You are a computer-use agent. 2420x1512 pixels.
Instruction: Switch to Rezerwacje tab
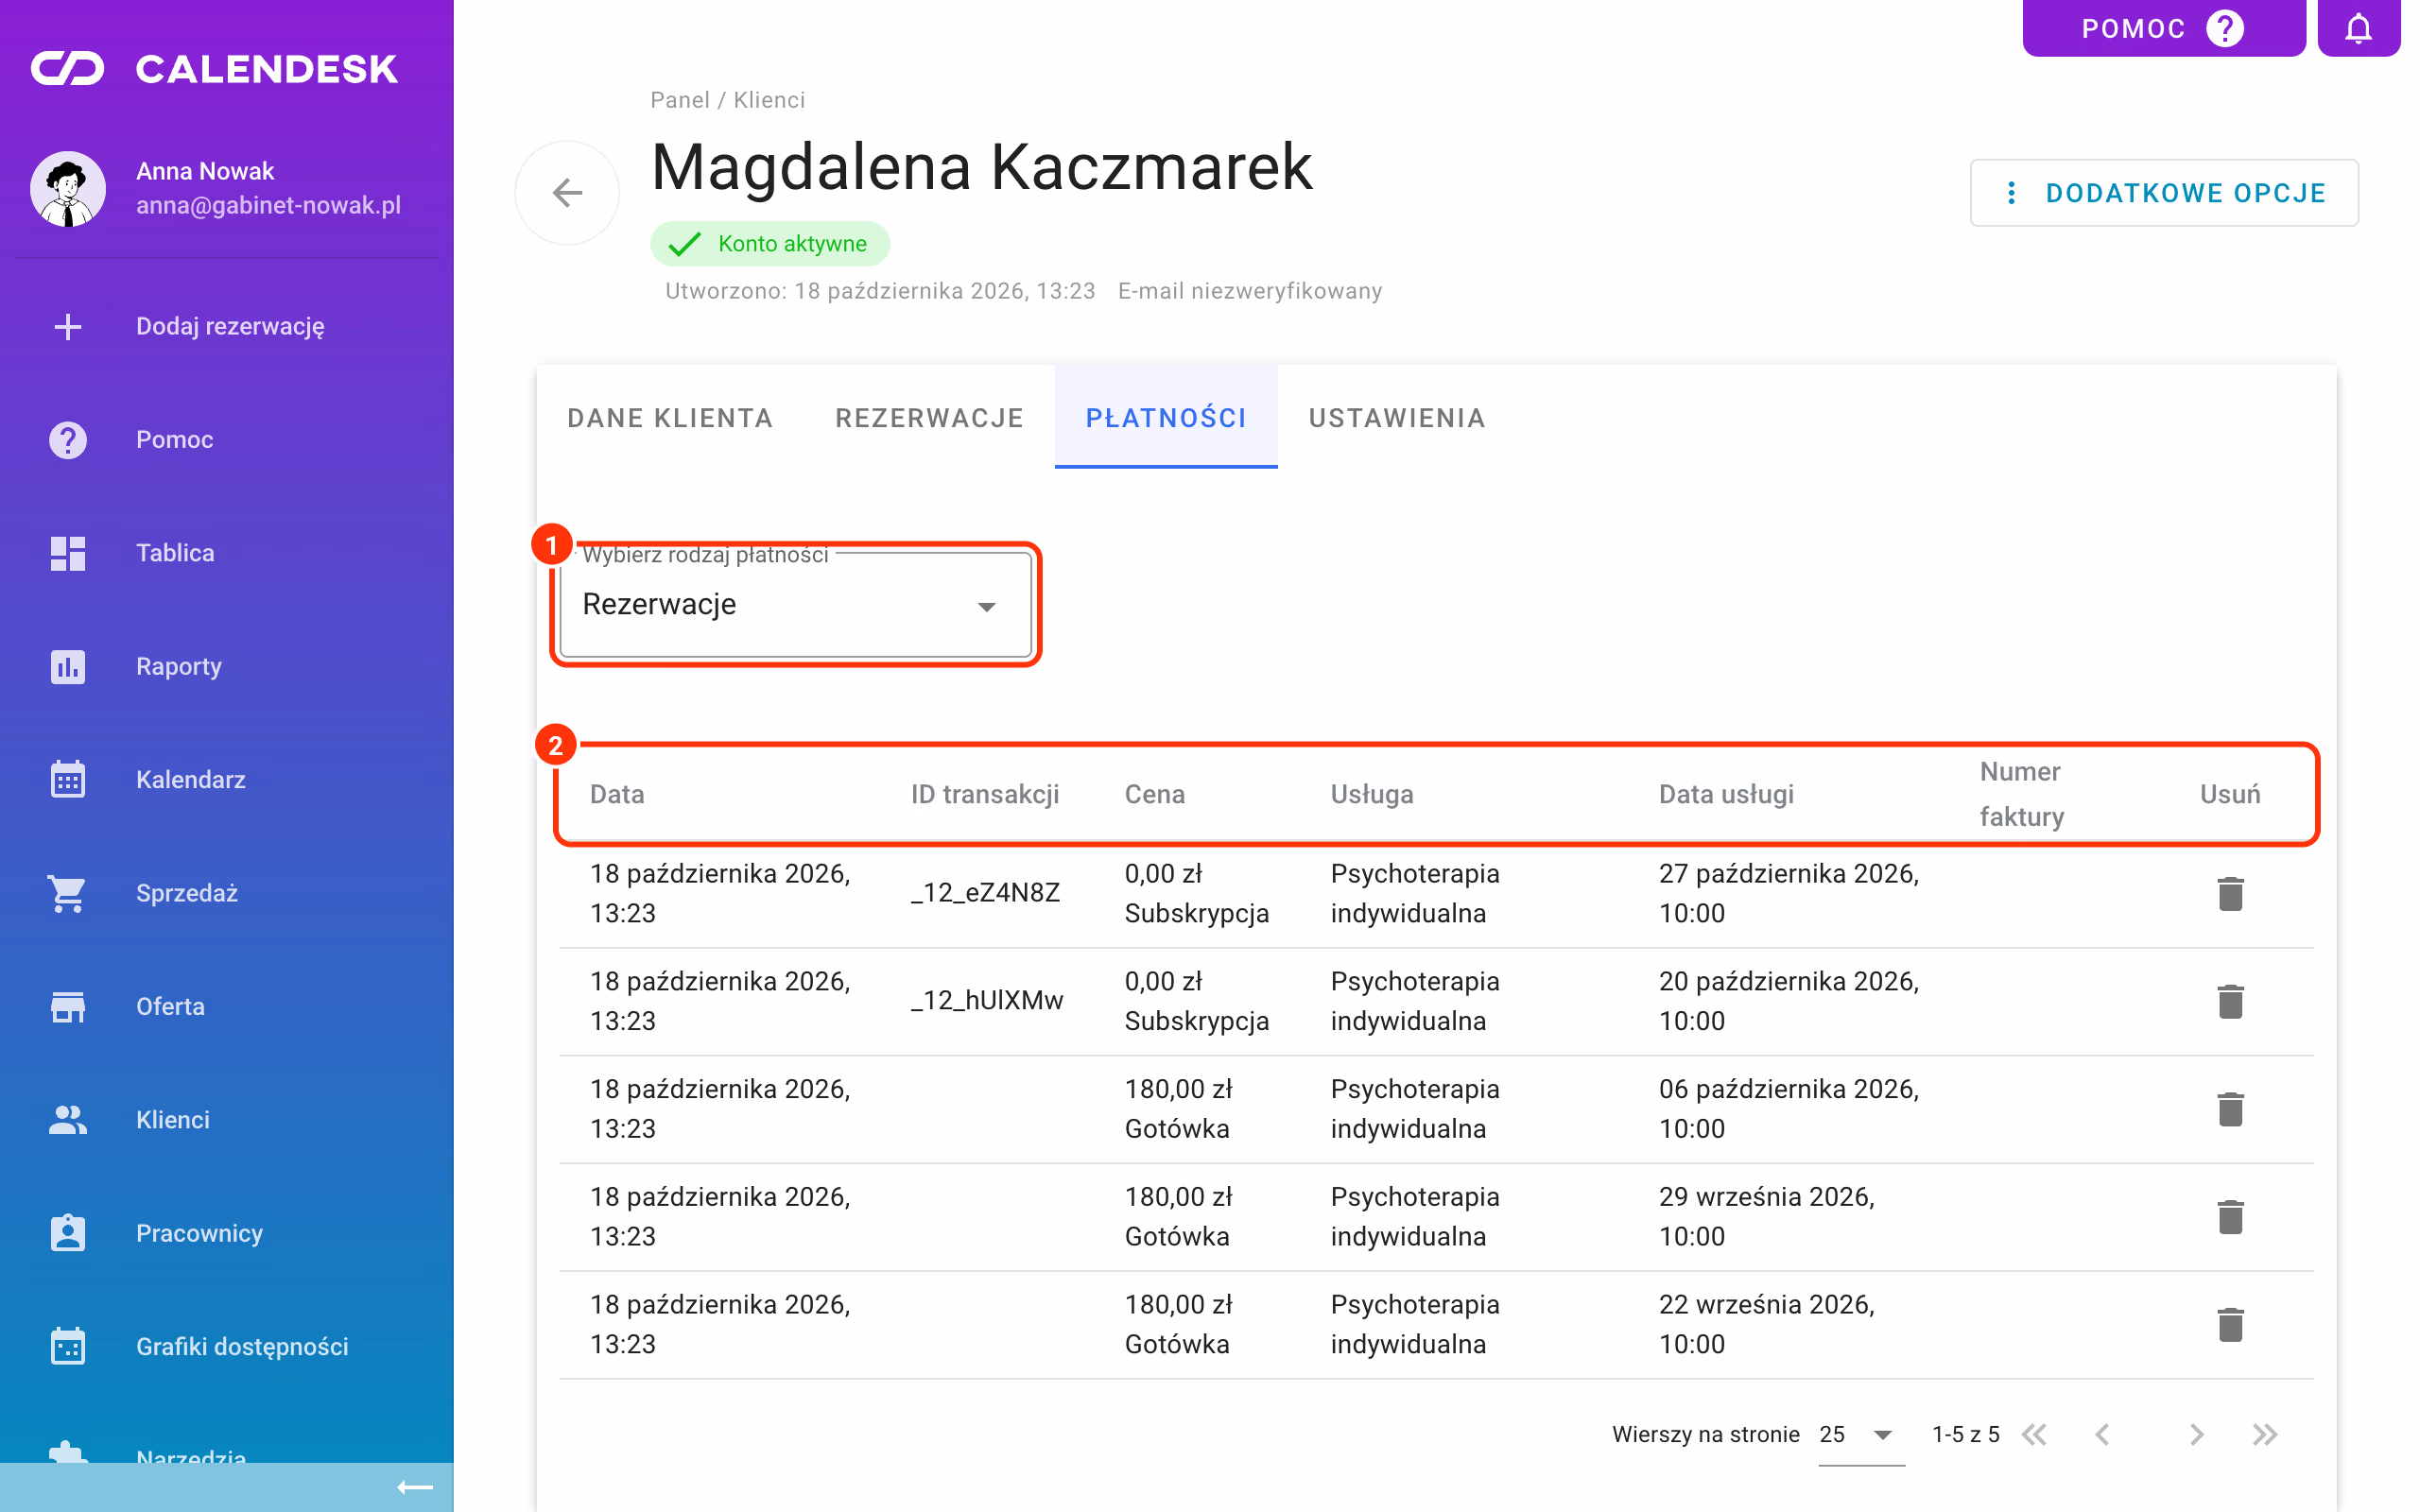[929, 418]
